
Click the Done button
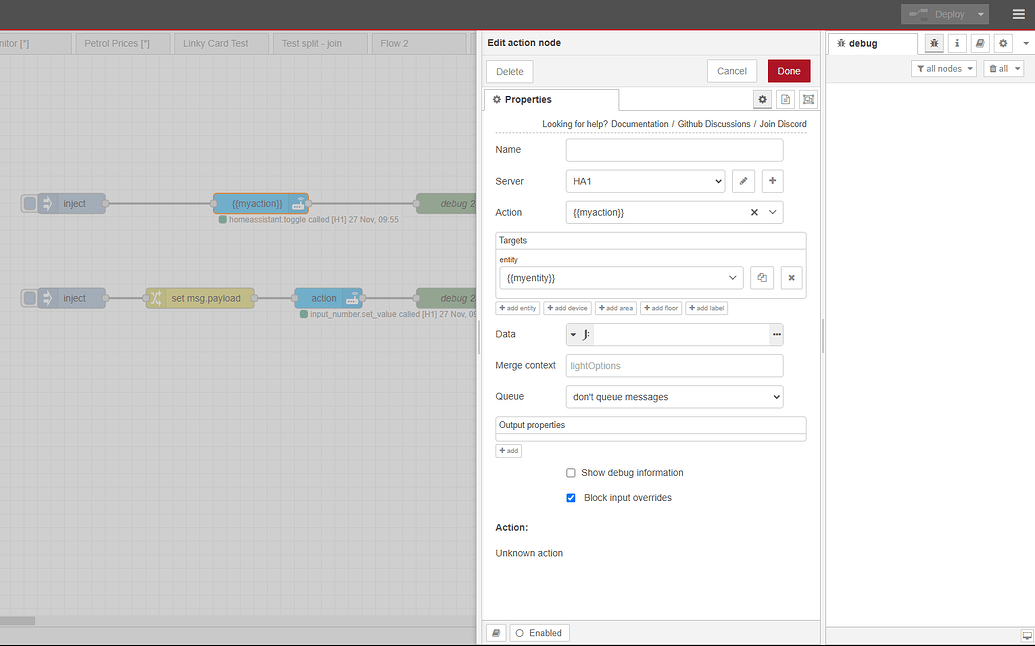(789, 71)
